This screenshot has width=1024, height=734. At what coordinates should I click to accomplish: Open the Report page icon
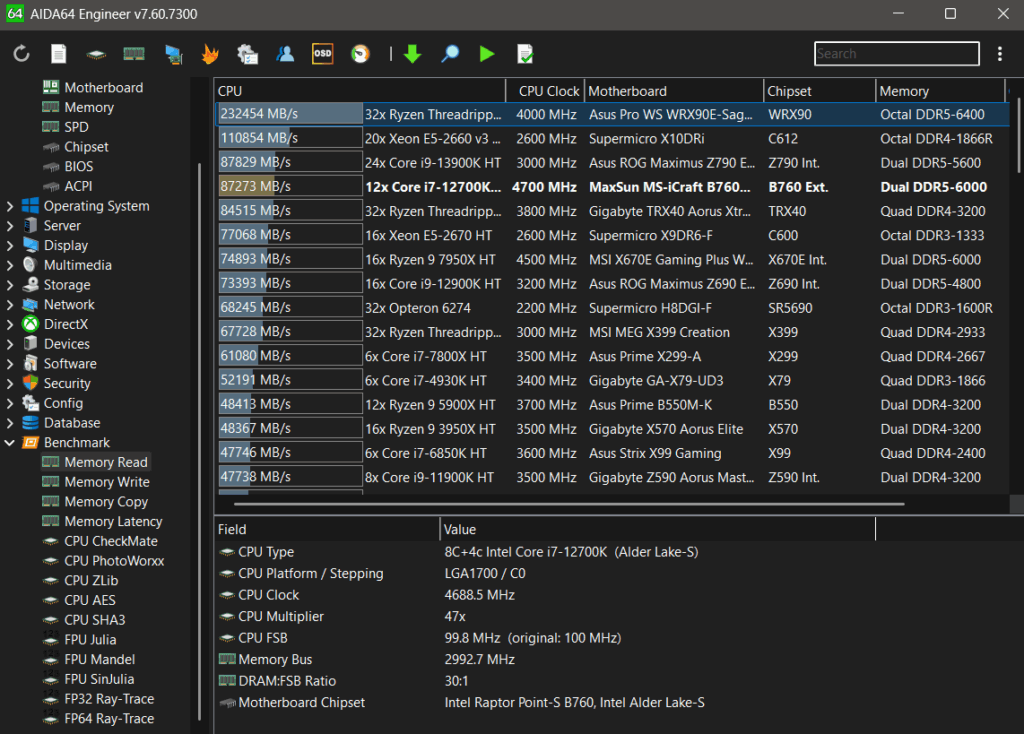59,54
